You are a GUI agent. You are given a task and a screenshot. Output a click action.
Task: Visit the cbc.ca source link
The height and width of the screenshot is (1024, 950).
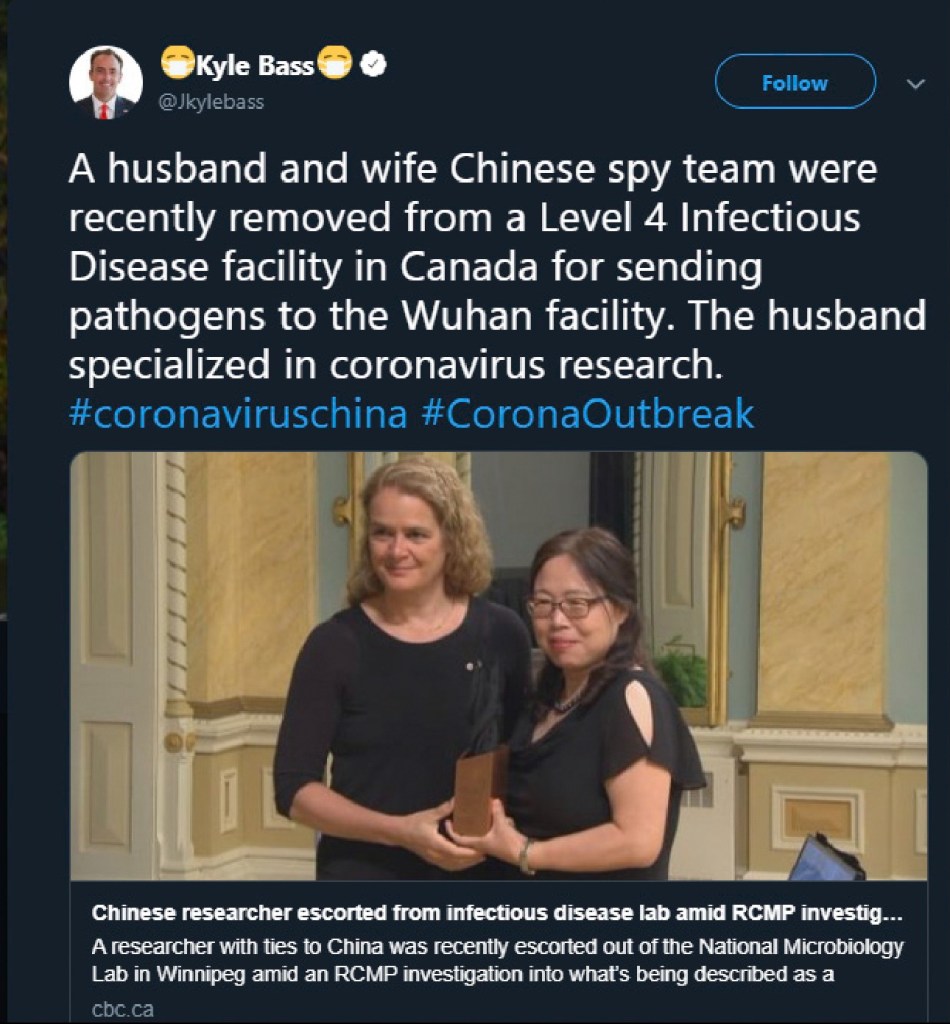tap(123, 1009)
